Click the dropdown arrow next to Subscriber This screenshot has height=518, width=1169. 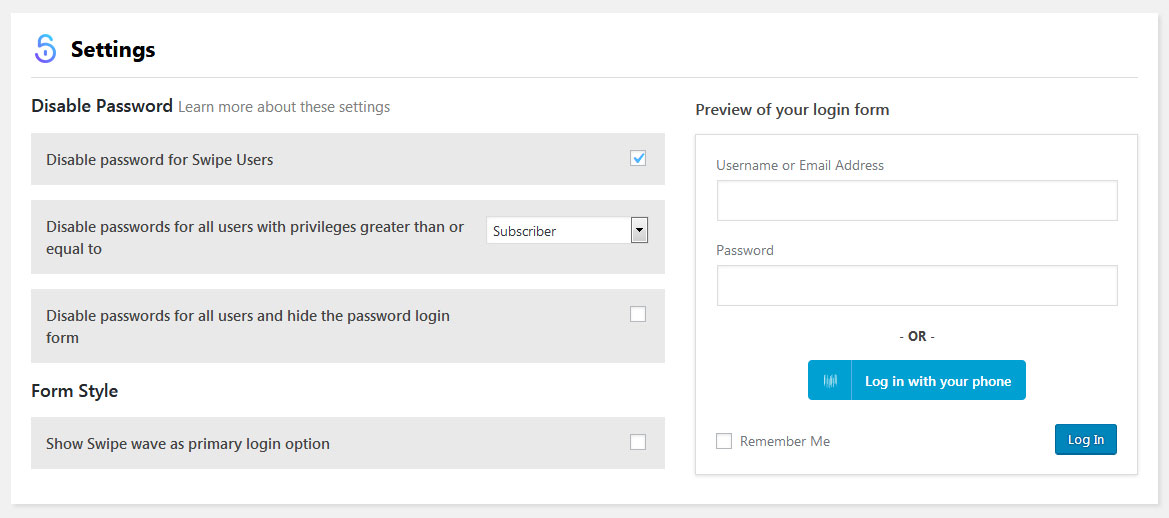pyautogui.click(x=639, y=230)
